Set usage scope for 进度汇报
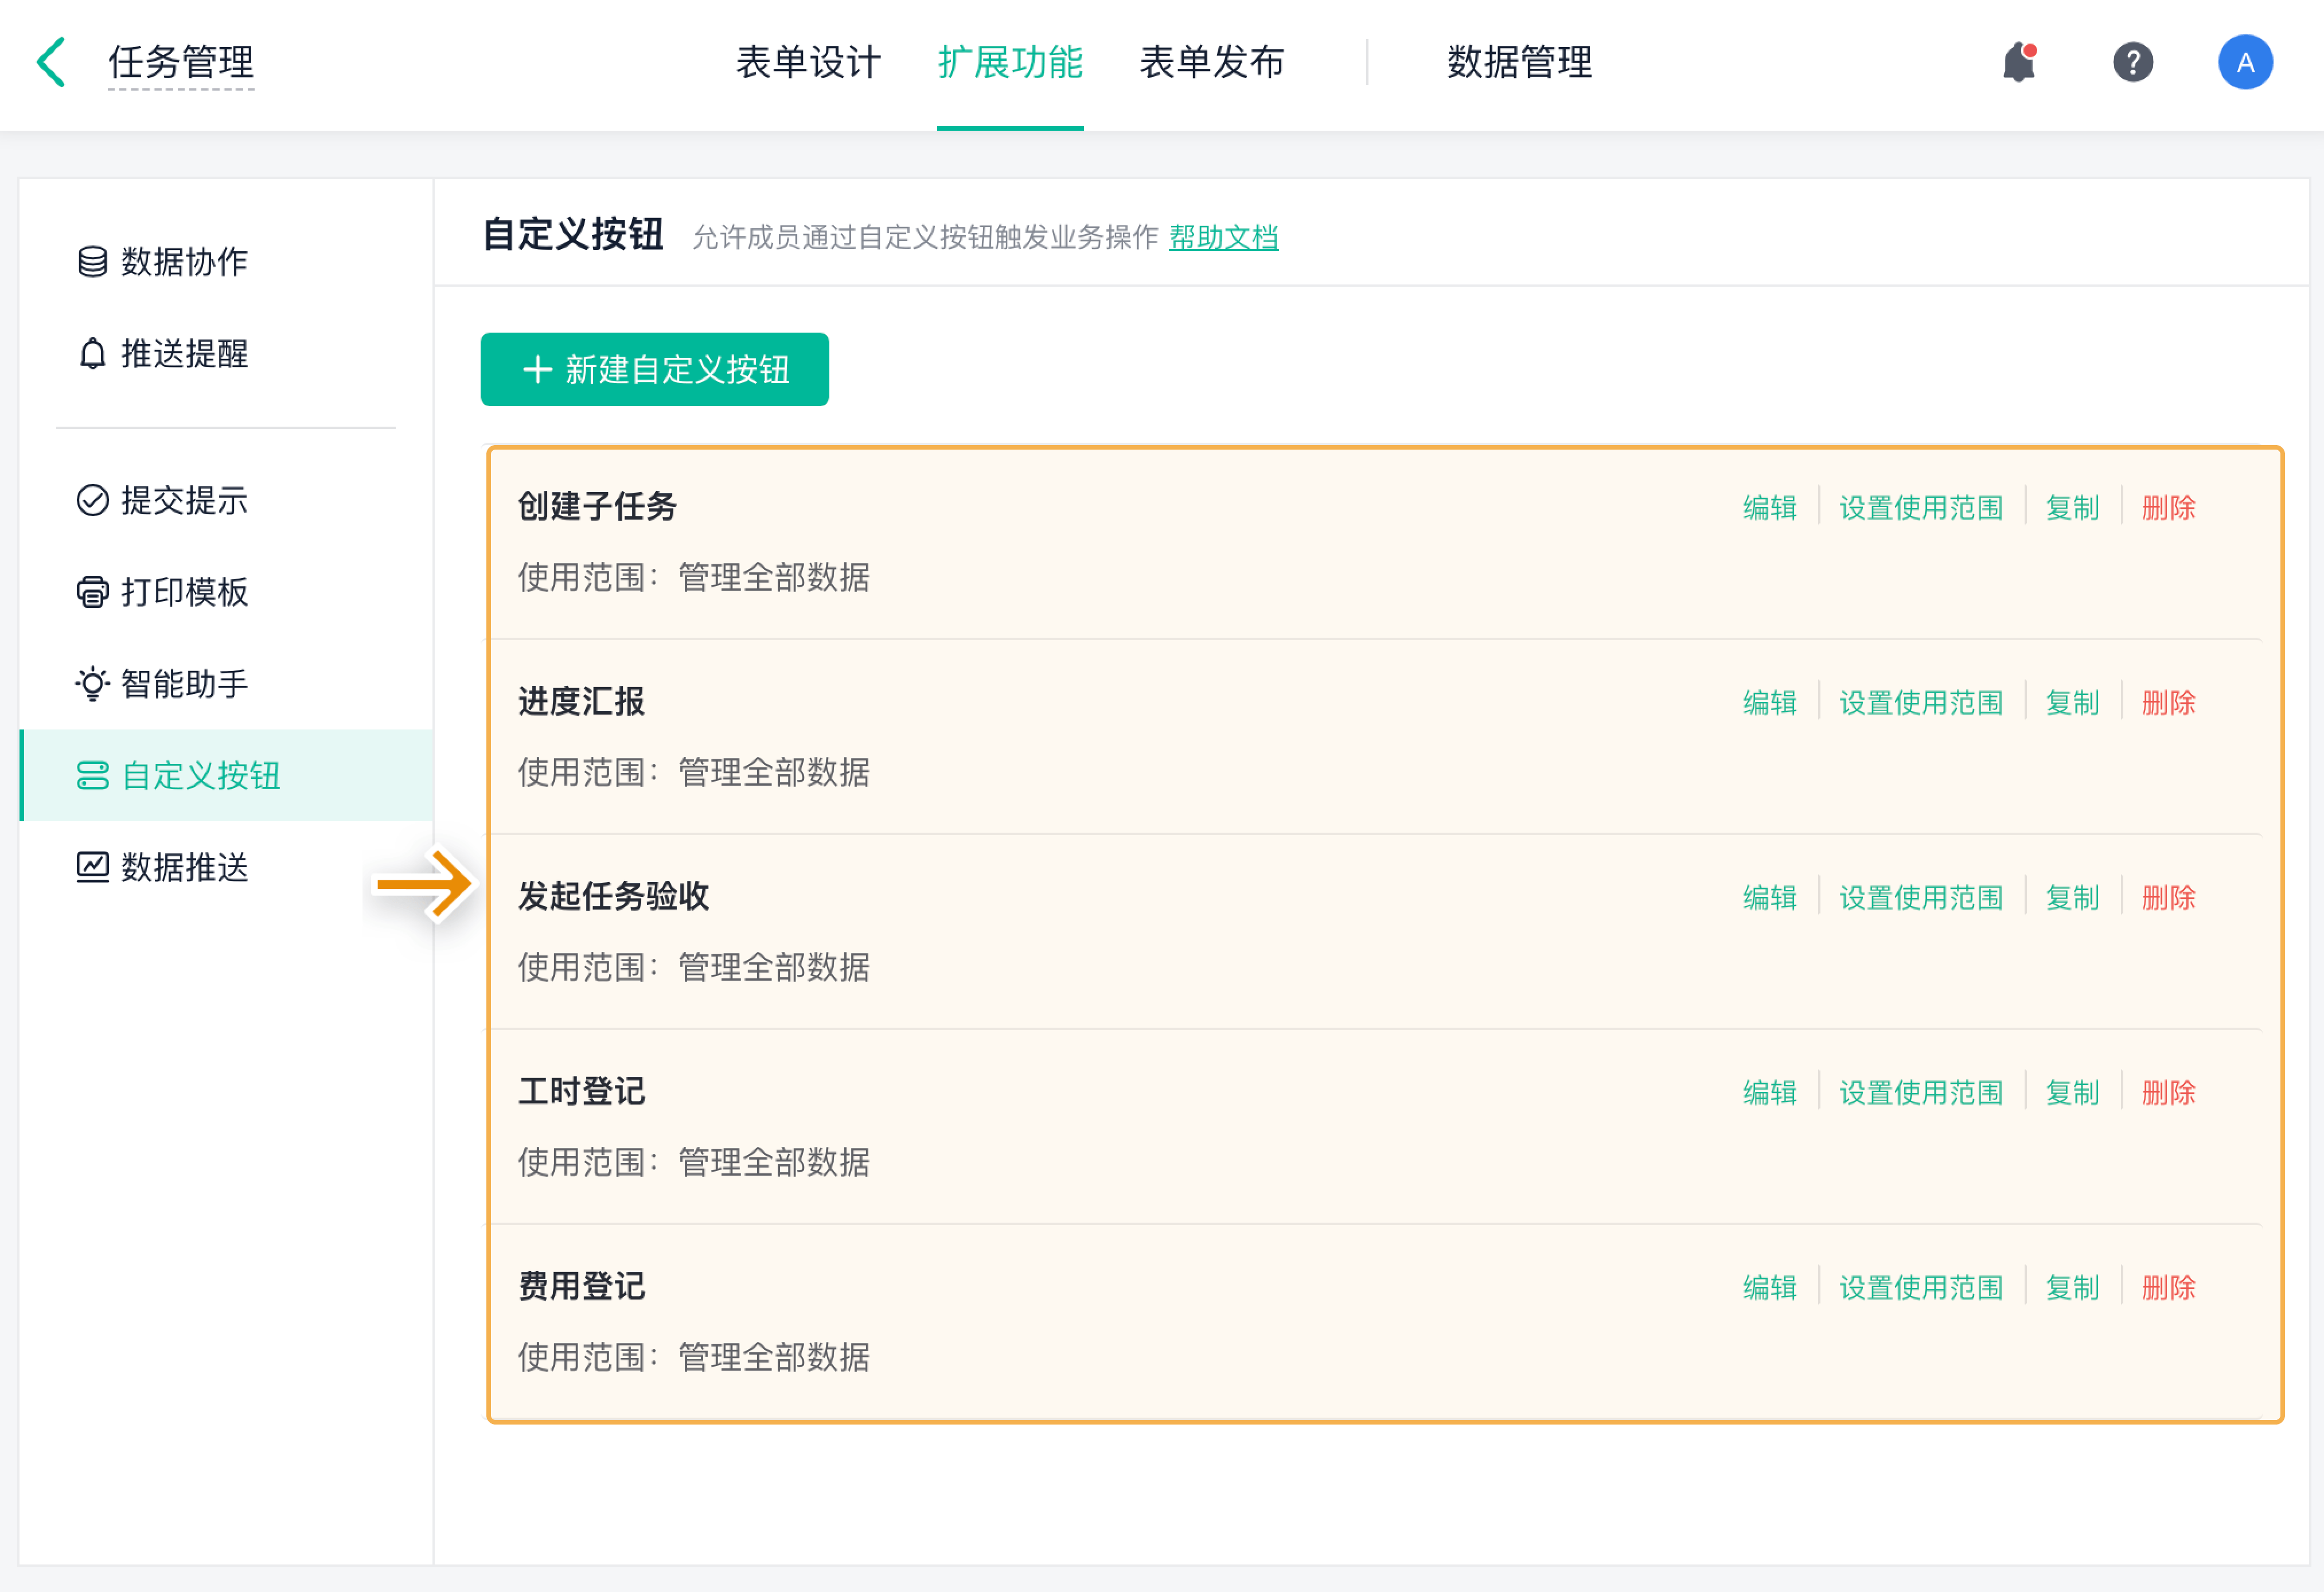2324x1592 pixels. 1921,703
